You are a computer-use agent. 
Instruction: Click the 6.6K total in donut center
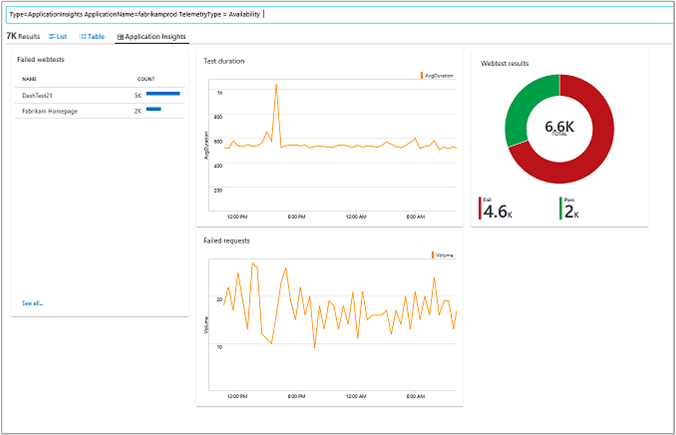click(x=559, y=127)
